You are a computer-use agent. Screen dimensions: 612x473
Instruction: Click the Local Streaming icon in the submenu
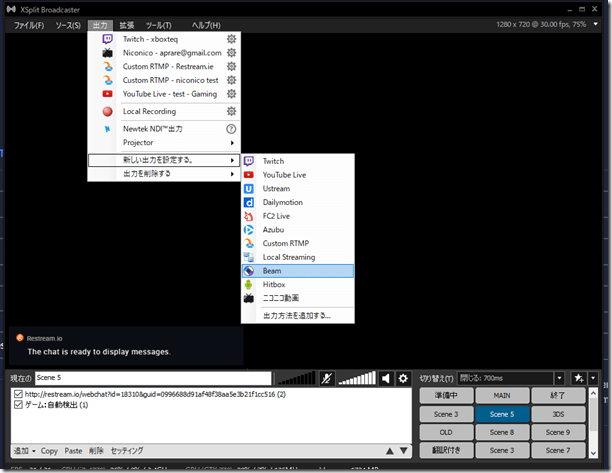pyautogui.click(x=249, y=257)
